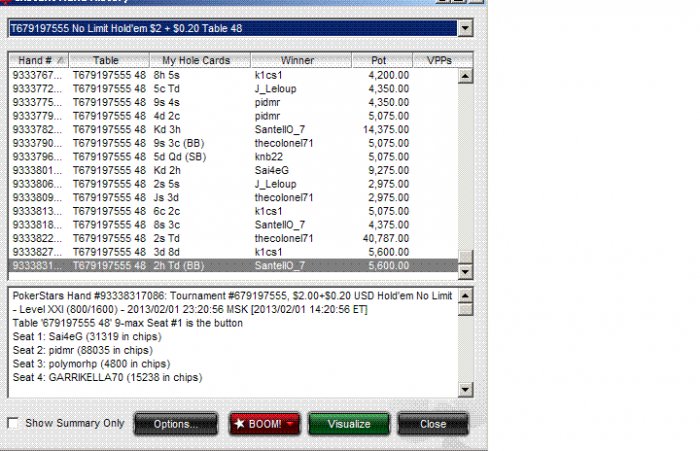Image resolution: width=700 pixels, height=451 pixels.
Task: Select hand row with 8h 5s hole cards
Action: point(233,75)
